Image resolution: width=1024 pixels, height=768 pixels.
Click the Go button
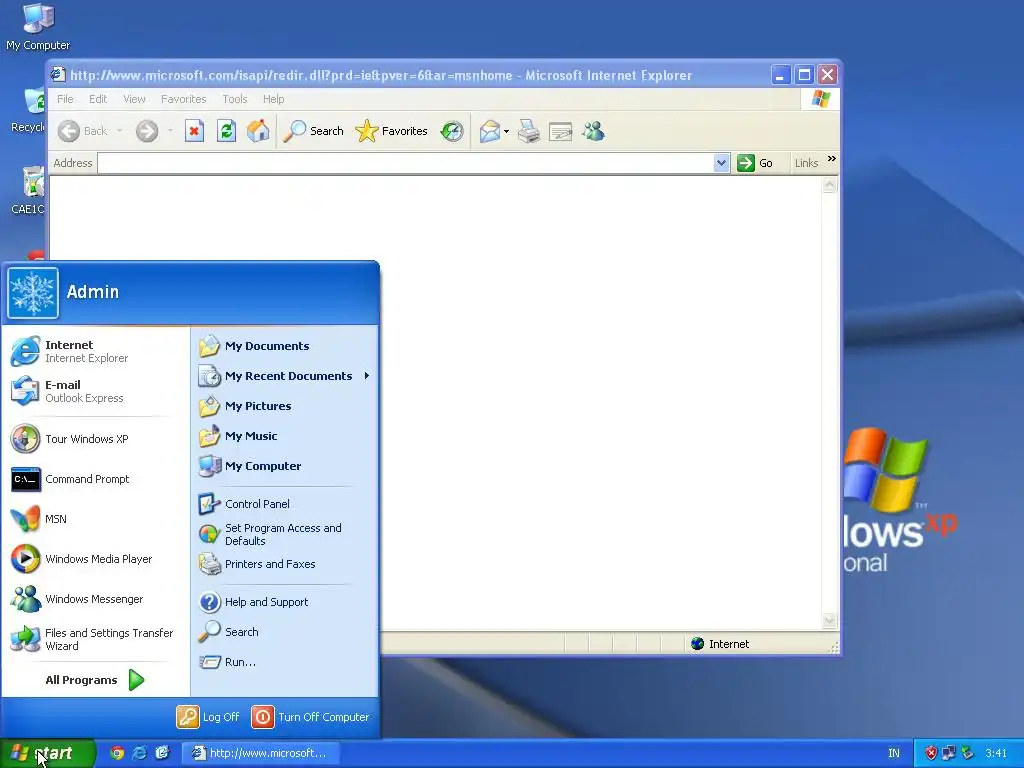click(x=755, y=163)
